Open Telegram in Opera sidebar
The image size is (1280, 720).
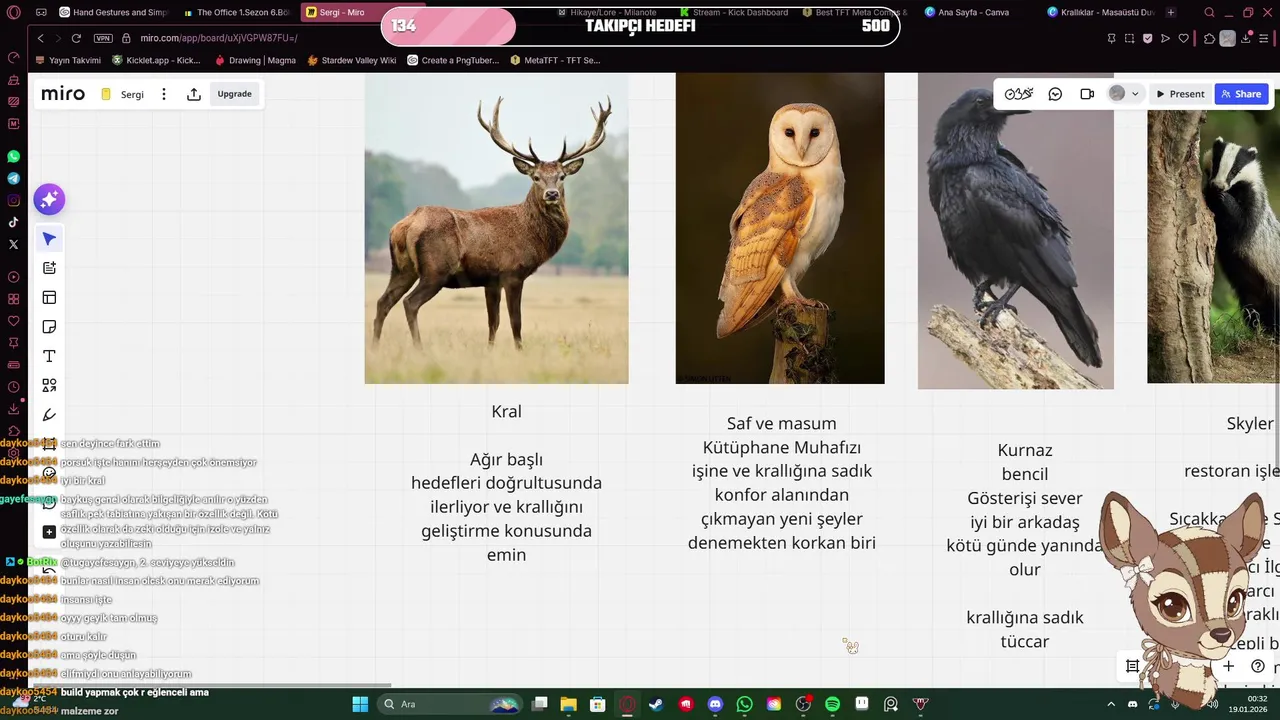tap(13, 178)
